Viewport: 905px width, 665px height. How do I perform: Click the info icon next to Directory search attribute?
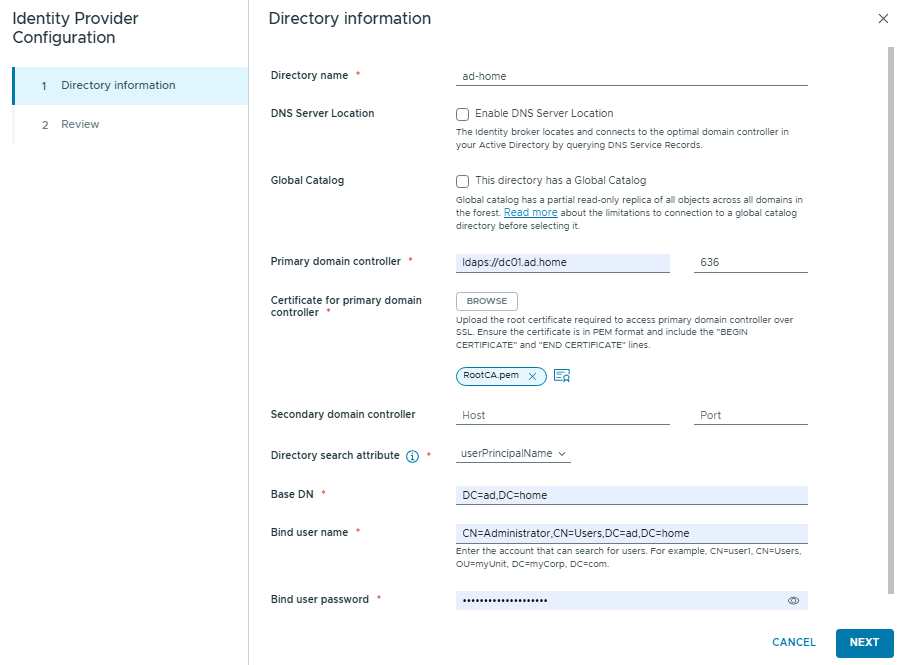point(412,456)
